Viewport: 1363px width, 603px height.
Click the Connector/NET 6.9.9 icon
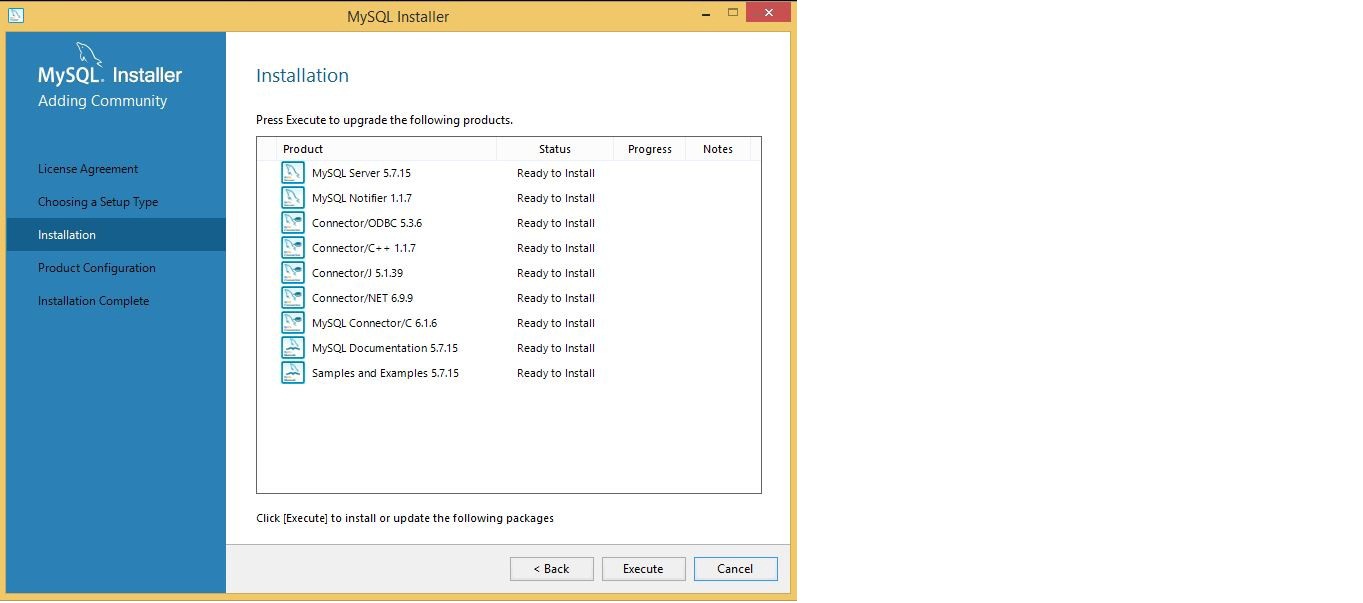[293, 298]
